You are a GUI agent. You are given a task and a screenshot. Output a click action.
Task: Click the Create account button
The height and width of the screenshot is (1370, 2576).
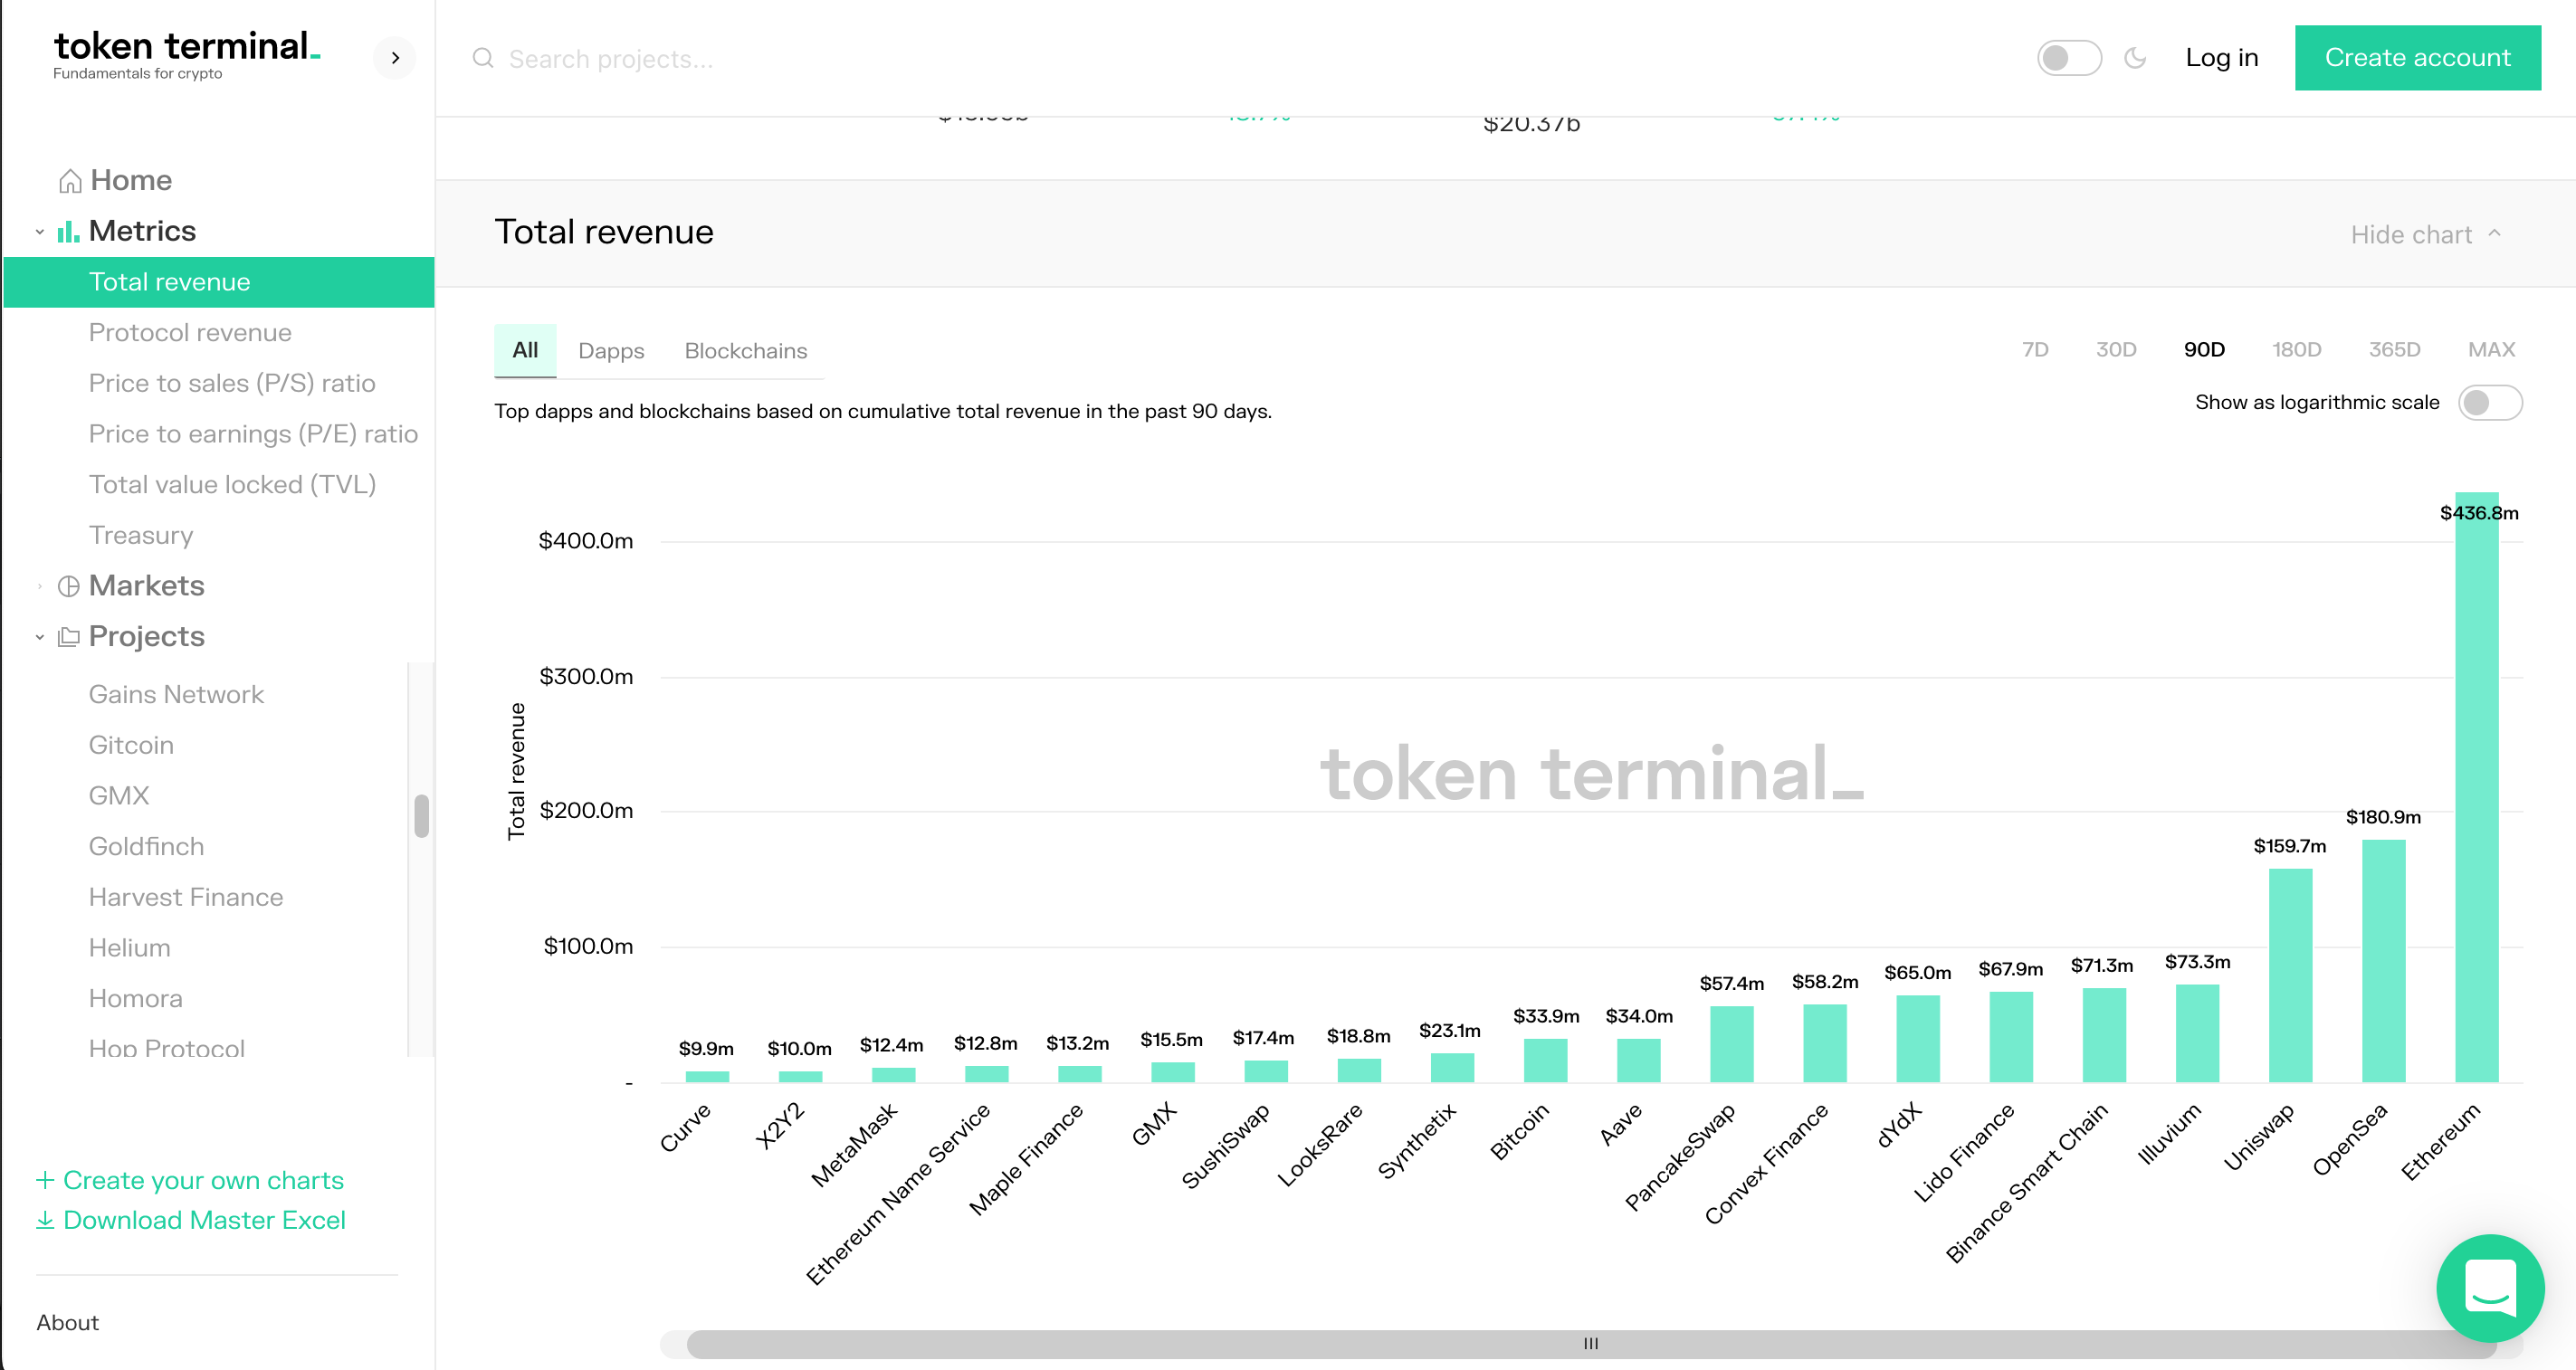click(2417, 58)
